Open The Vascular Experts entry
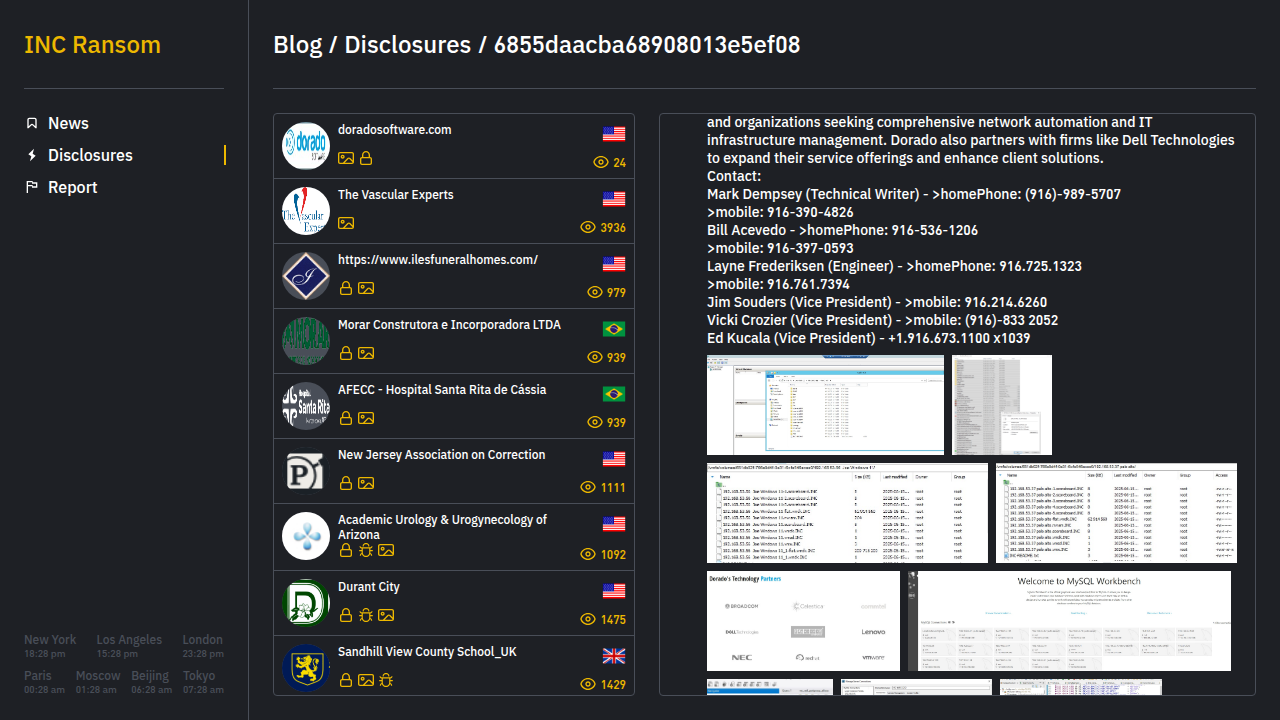 pyautogui.click(x=454, y=211)
